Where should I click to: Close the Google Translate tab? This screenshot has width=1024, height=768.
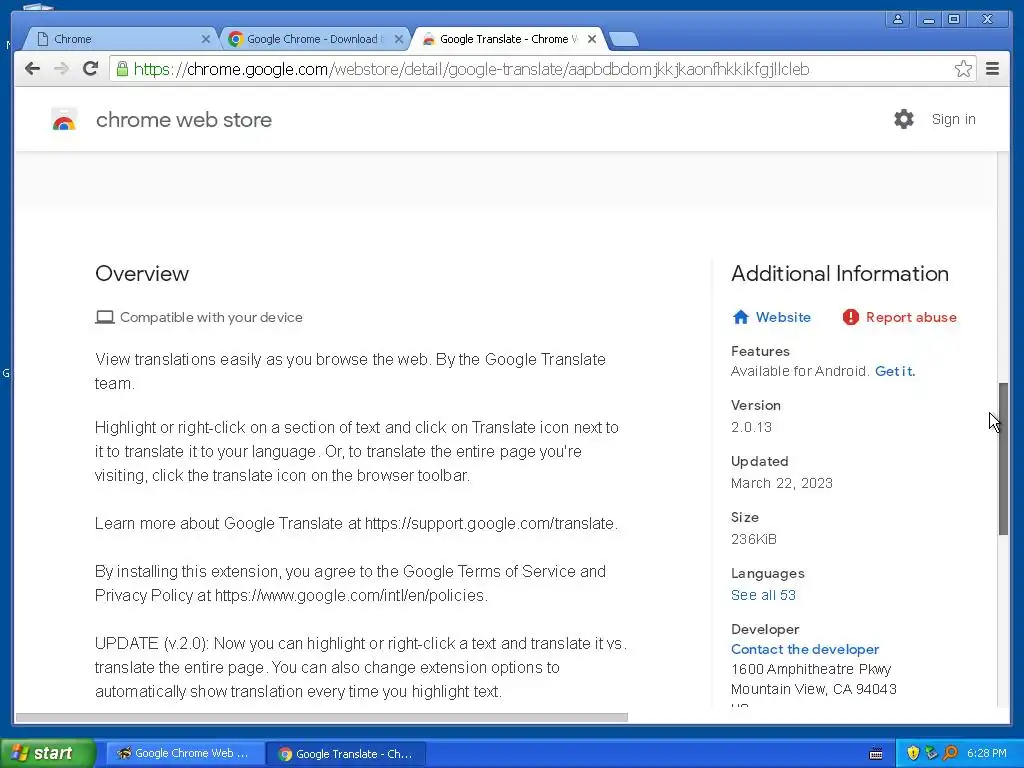click(x=592, y=39)
